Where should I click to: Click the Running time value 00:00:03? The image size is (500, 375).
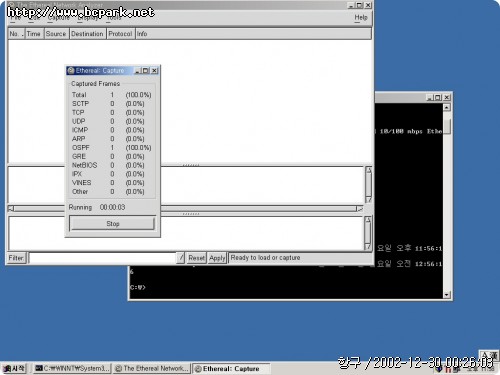pos(112,207)
